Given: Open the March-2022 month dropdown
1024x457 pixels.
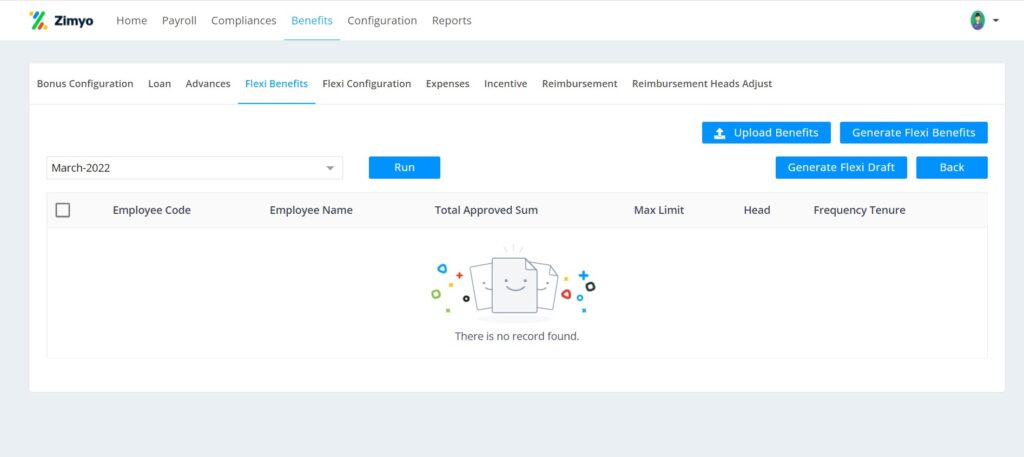Looking at the screenshot, I should point(195,168).
